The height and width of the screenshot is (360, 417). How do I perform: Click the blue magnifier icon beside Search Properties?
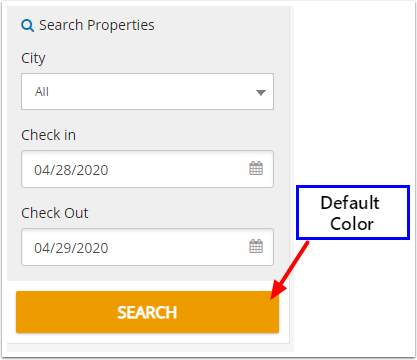point(27,25)
